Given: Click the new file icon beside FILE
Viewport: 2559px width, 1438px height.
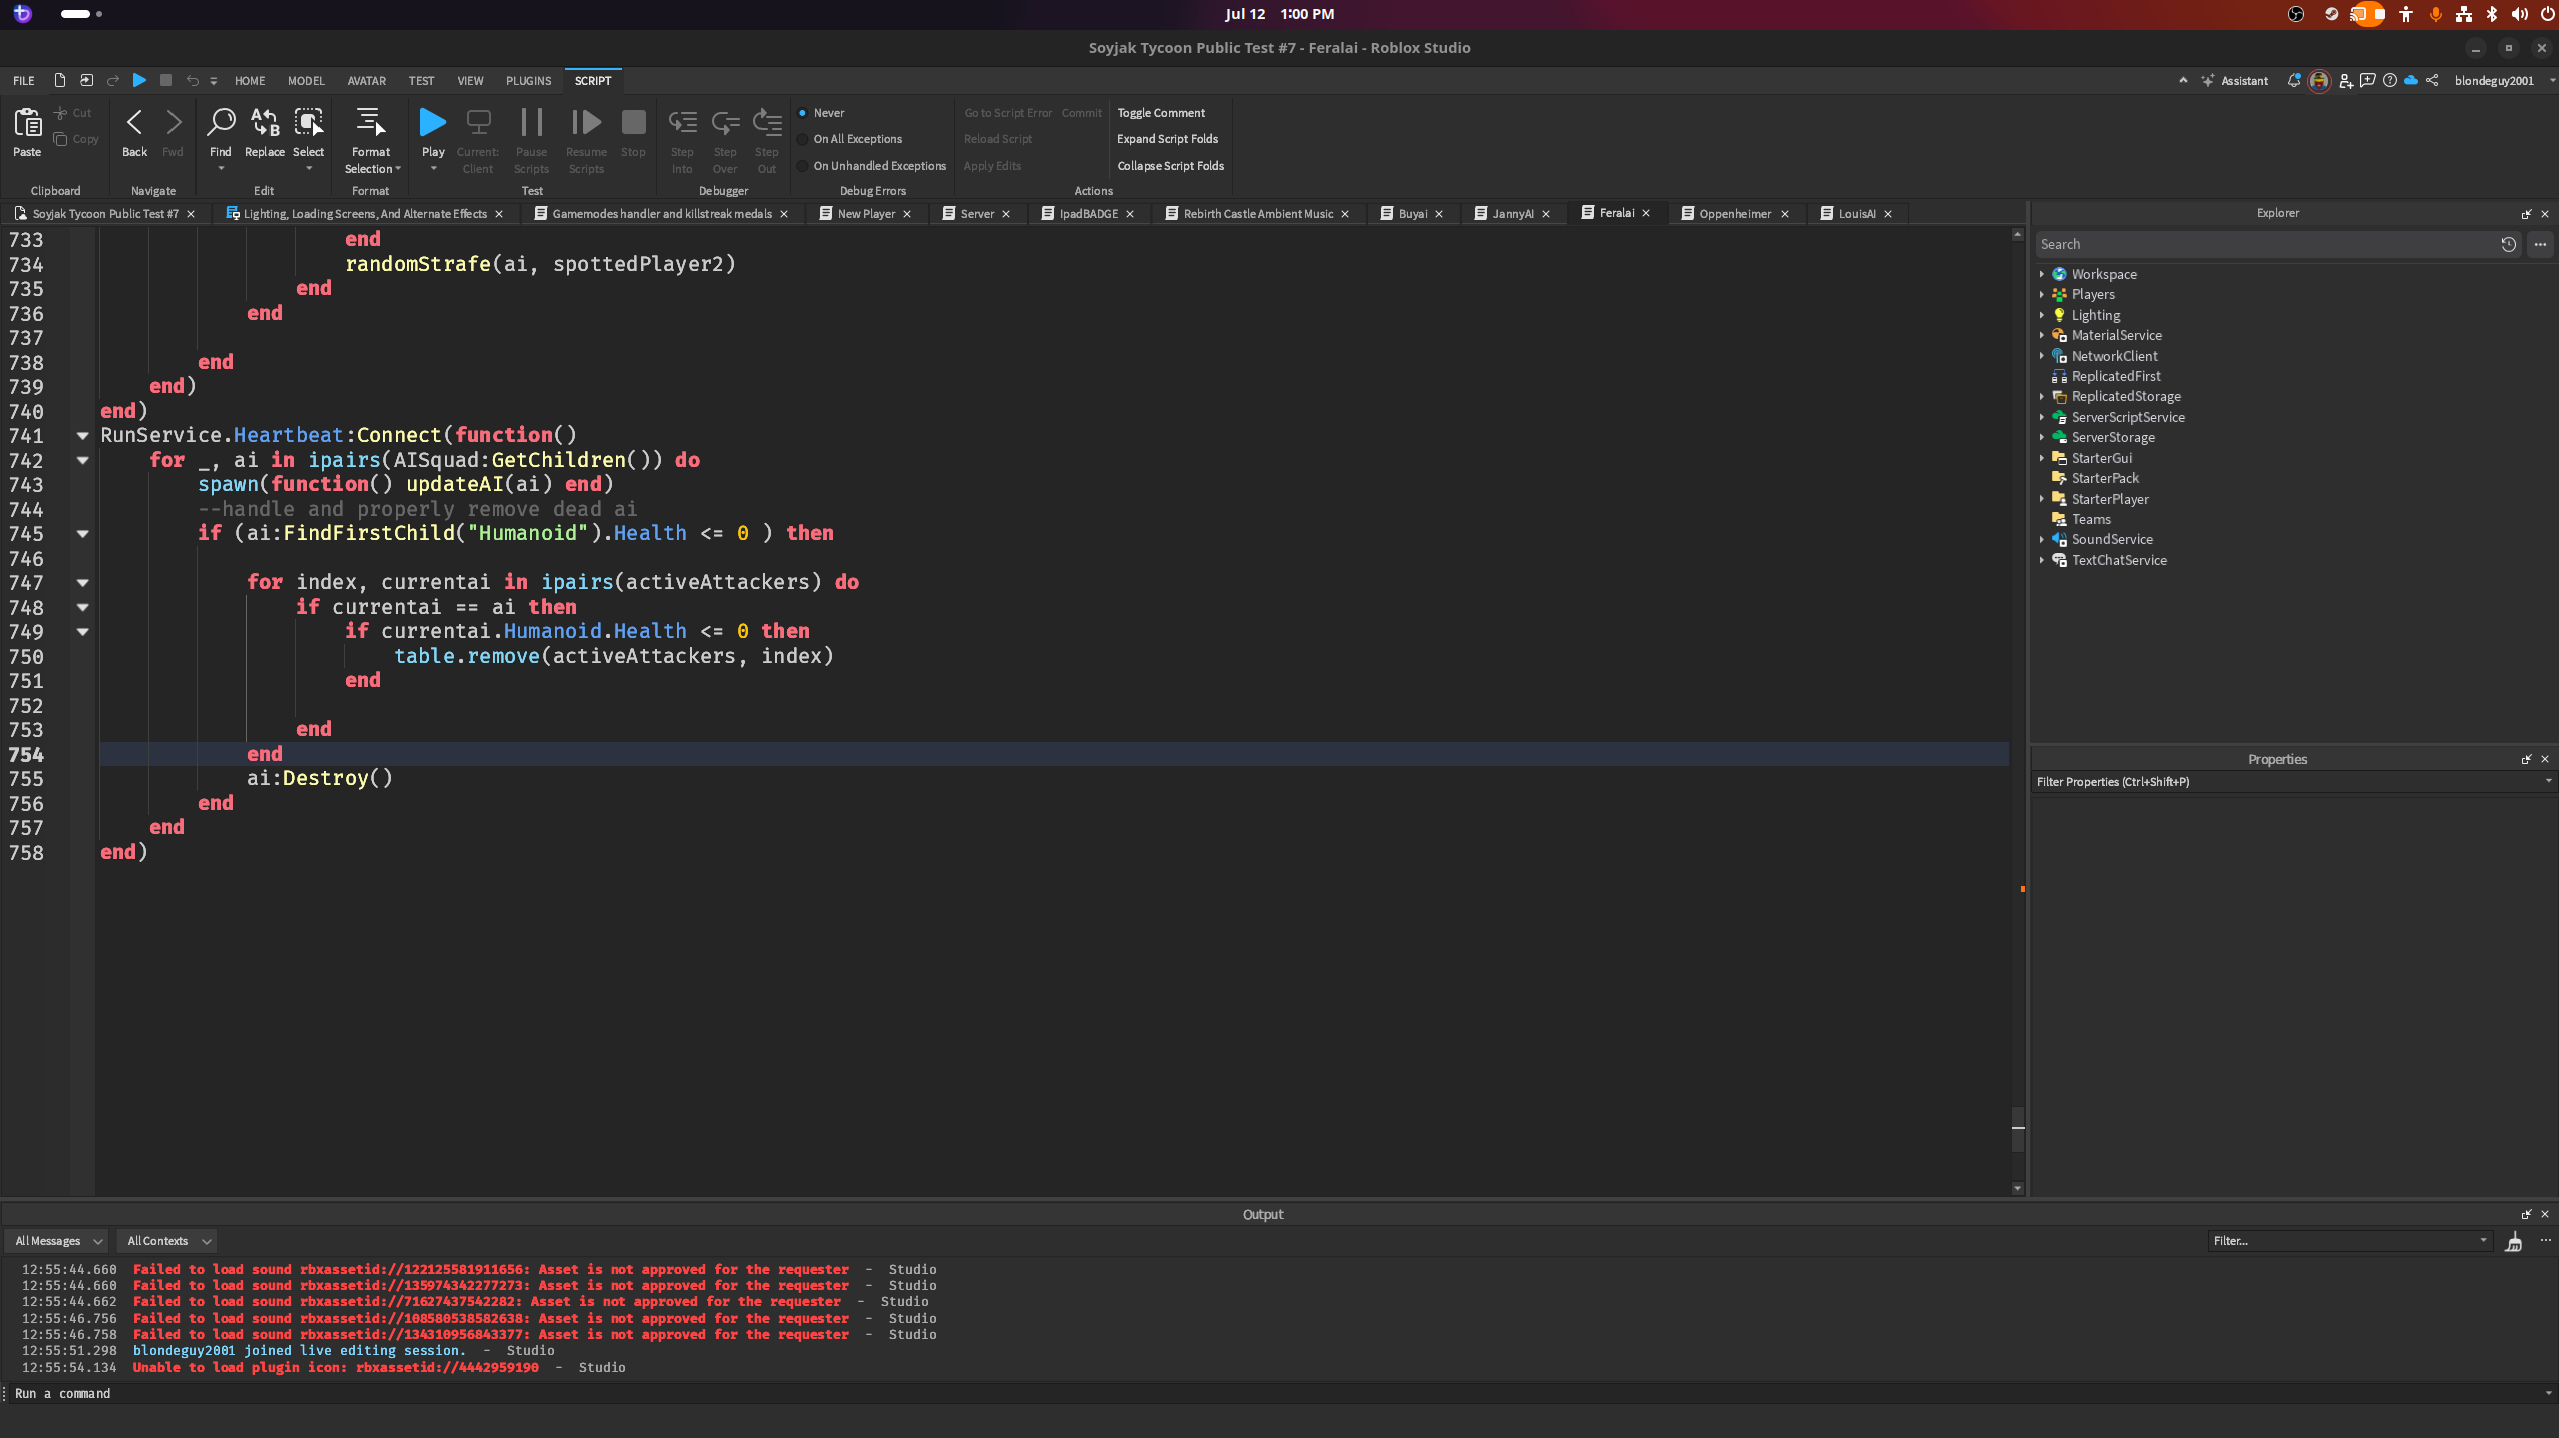Looking at the screenshot, I should (59, 80).
